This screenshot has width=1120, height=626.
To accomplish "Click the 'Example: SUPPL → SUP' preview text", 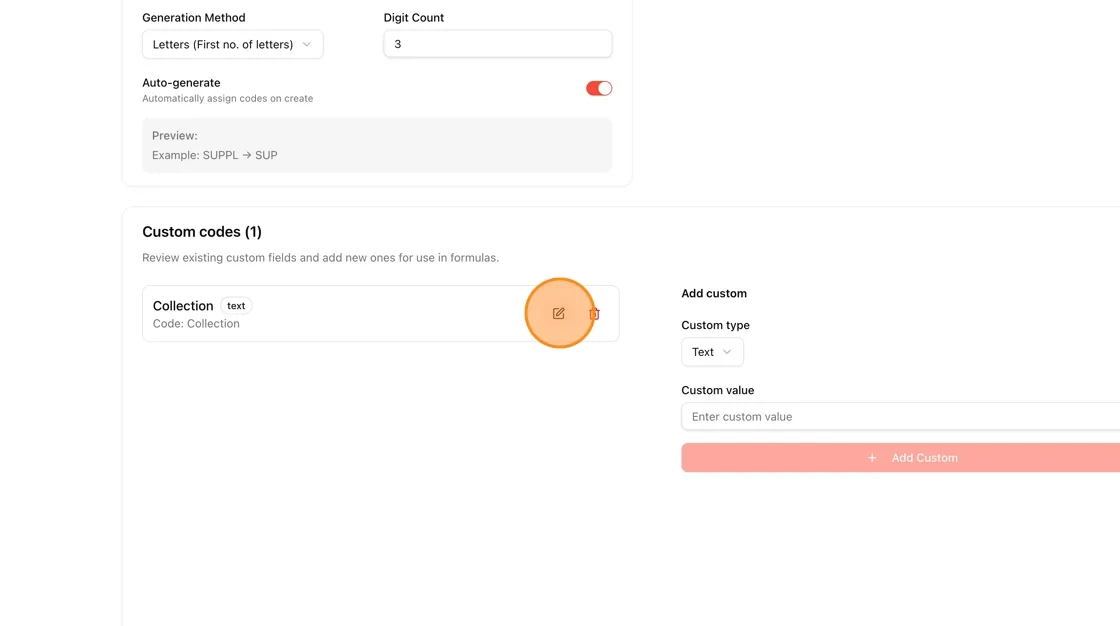I will click(214, 155).
